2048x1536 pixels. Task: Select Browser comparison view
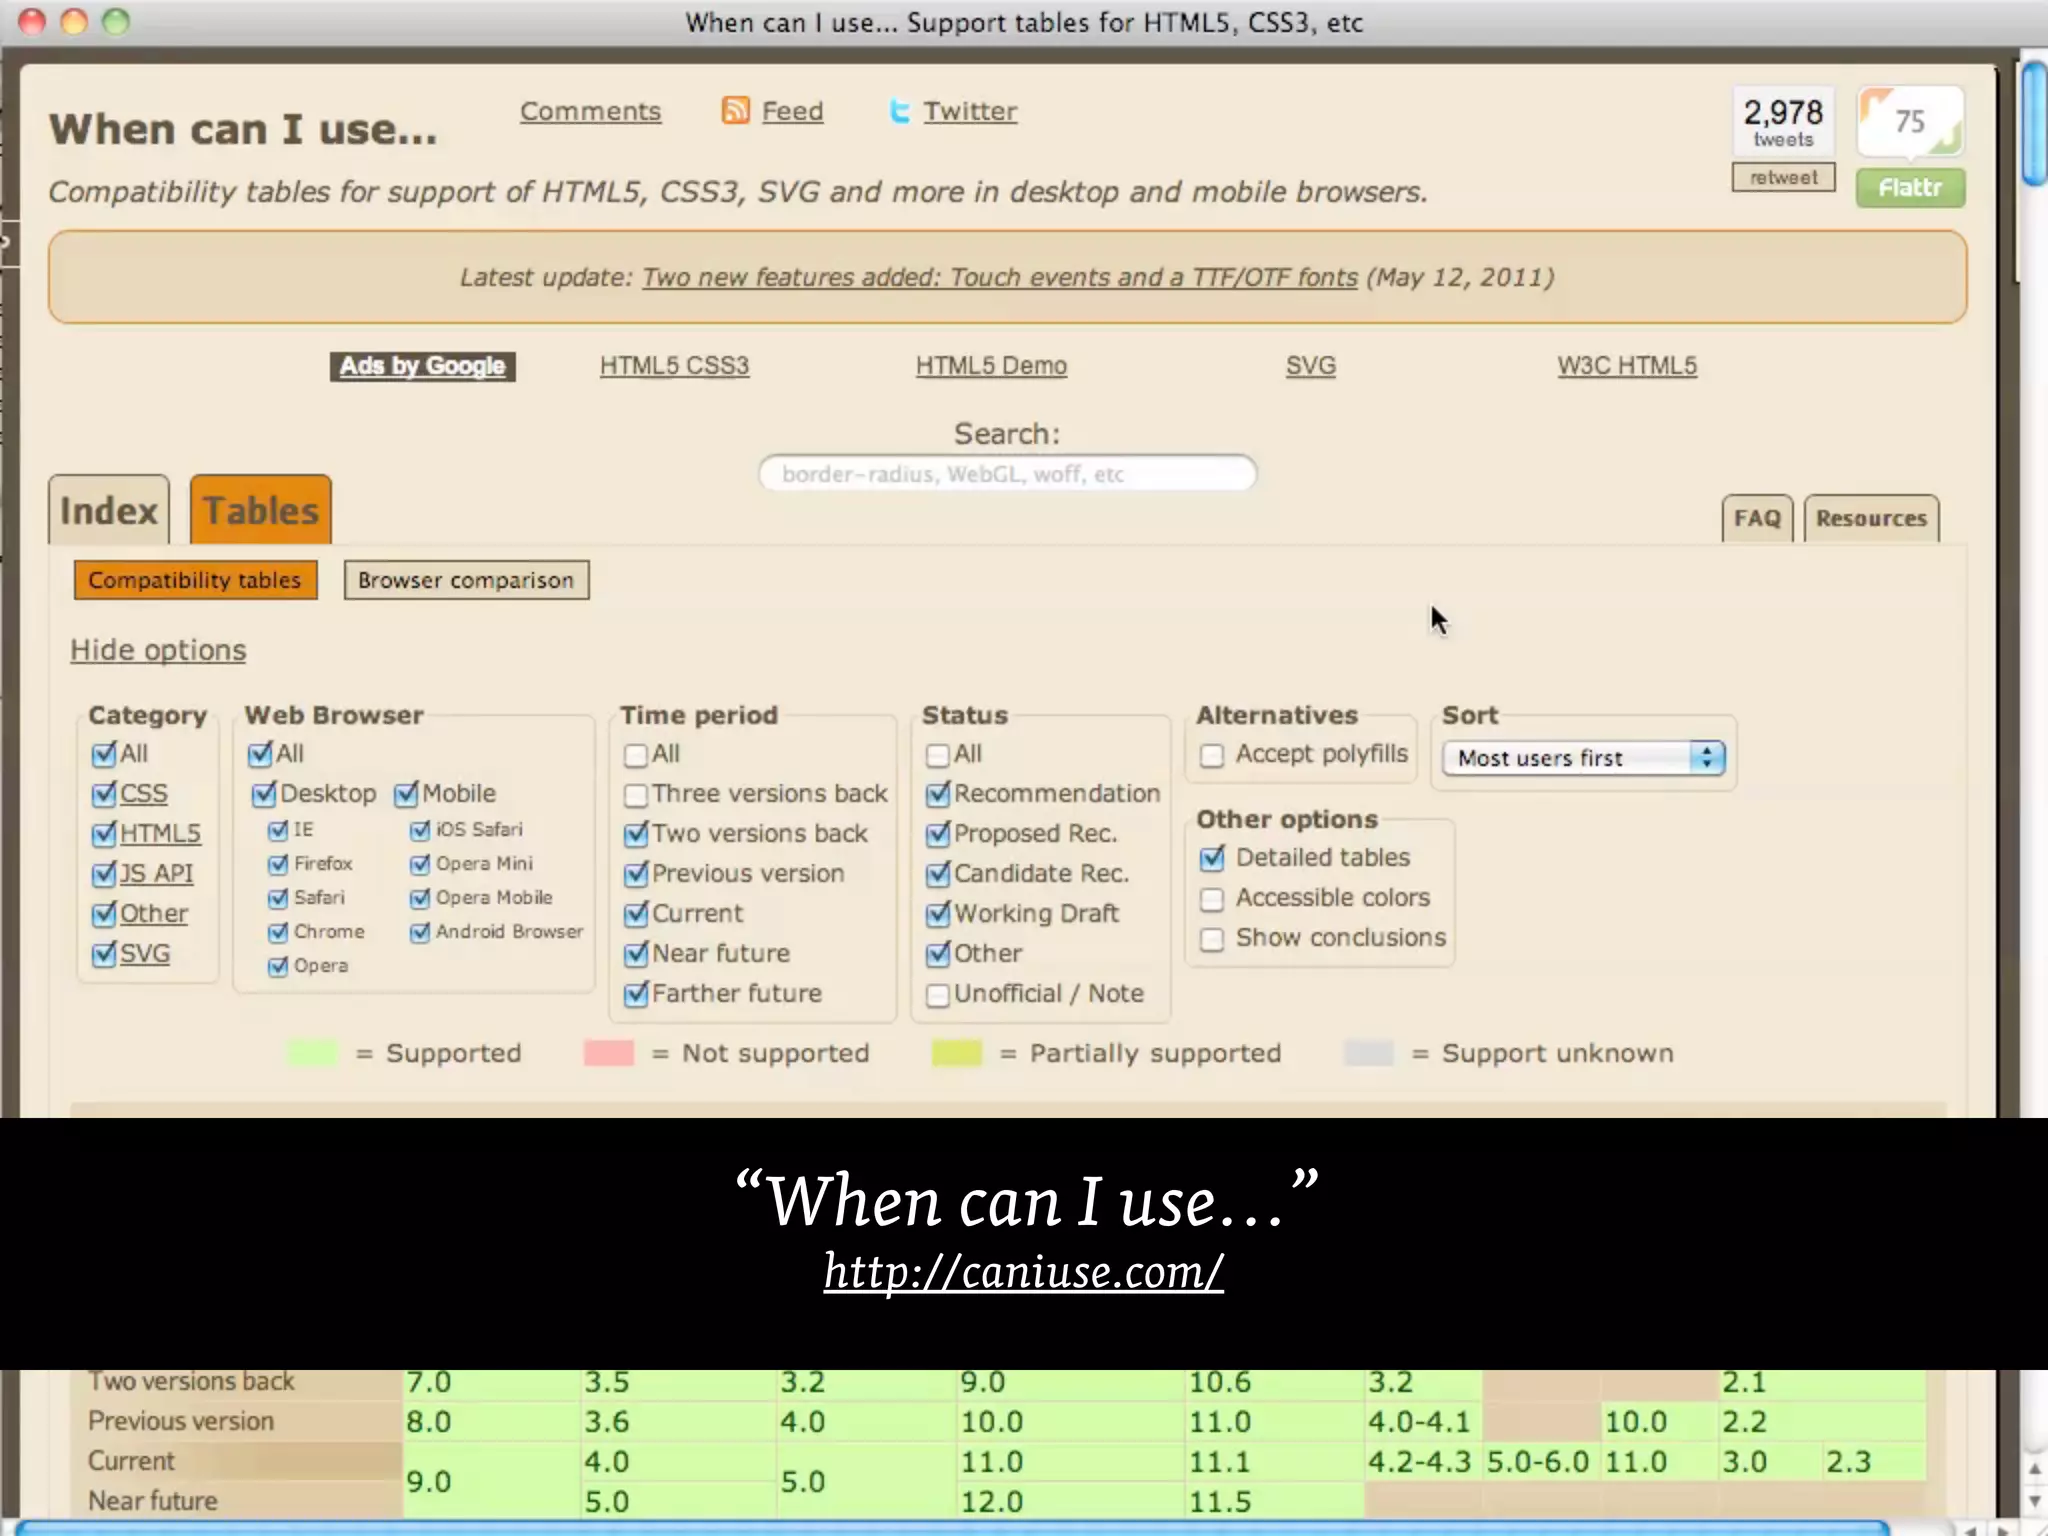(466, 580)
